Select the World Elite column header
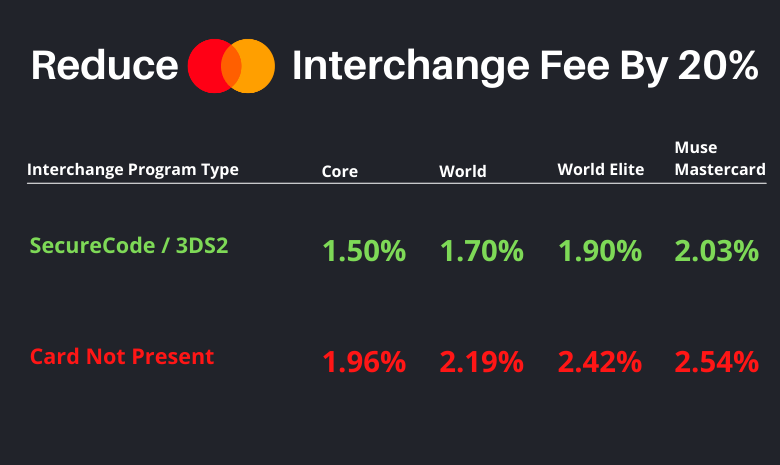780x465 pixels. pyautogui.click(x=600, y=170)
